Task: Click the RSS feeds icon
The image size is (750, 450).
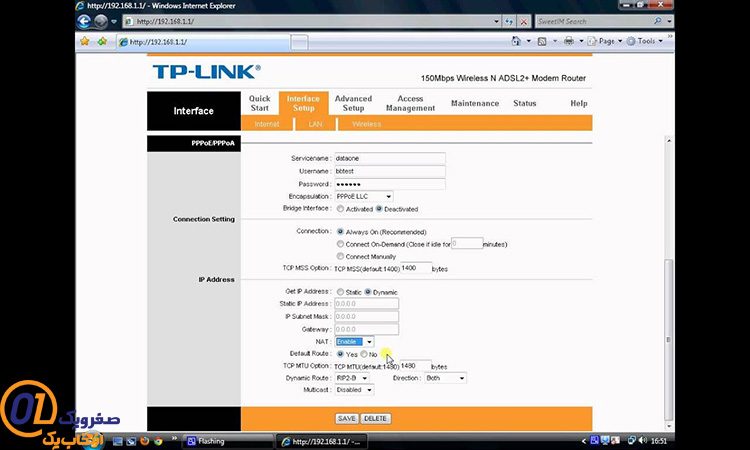Action: tap(542, 41)
